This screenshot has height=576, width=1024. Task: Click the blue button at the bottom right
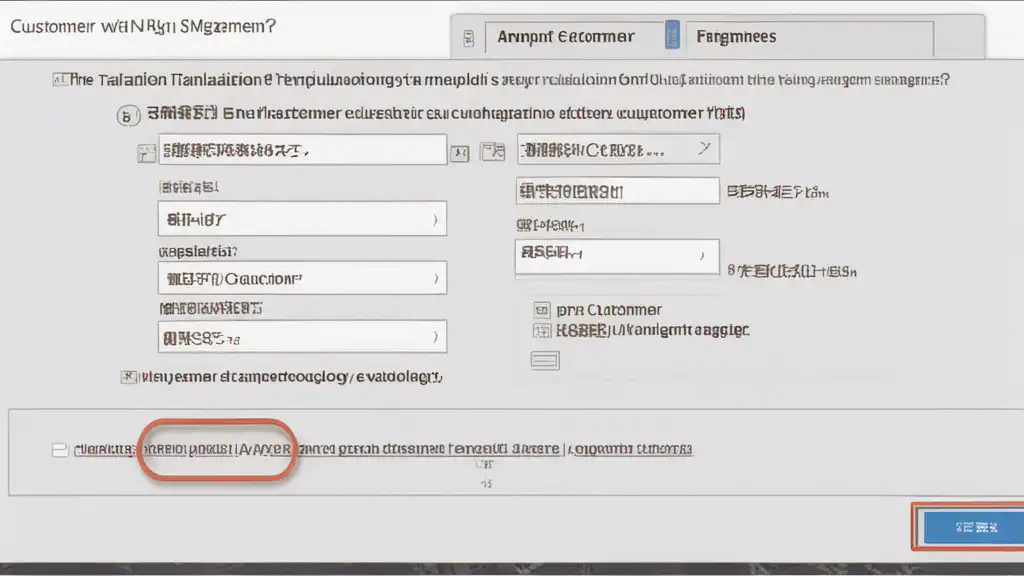point(974,527)
